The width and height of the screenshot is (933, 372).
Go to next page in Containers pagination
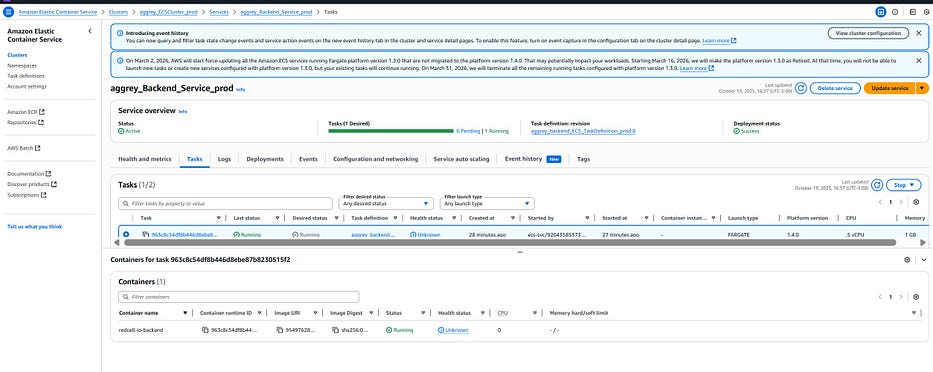[901, 296]
